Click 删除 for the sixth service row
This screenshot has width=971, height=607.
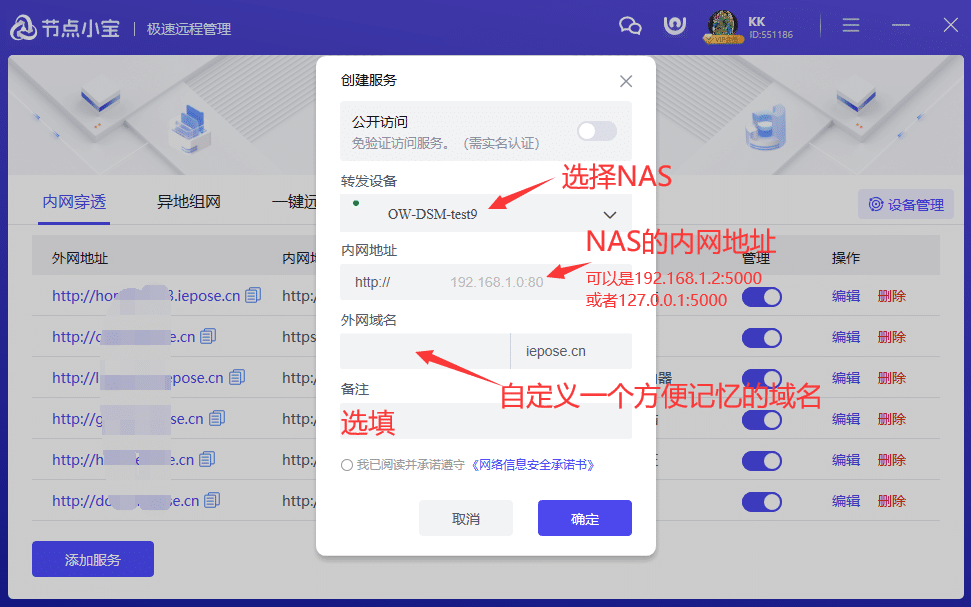click(892, 500)
